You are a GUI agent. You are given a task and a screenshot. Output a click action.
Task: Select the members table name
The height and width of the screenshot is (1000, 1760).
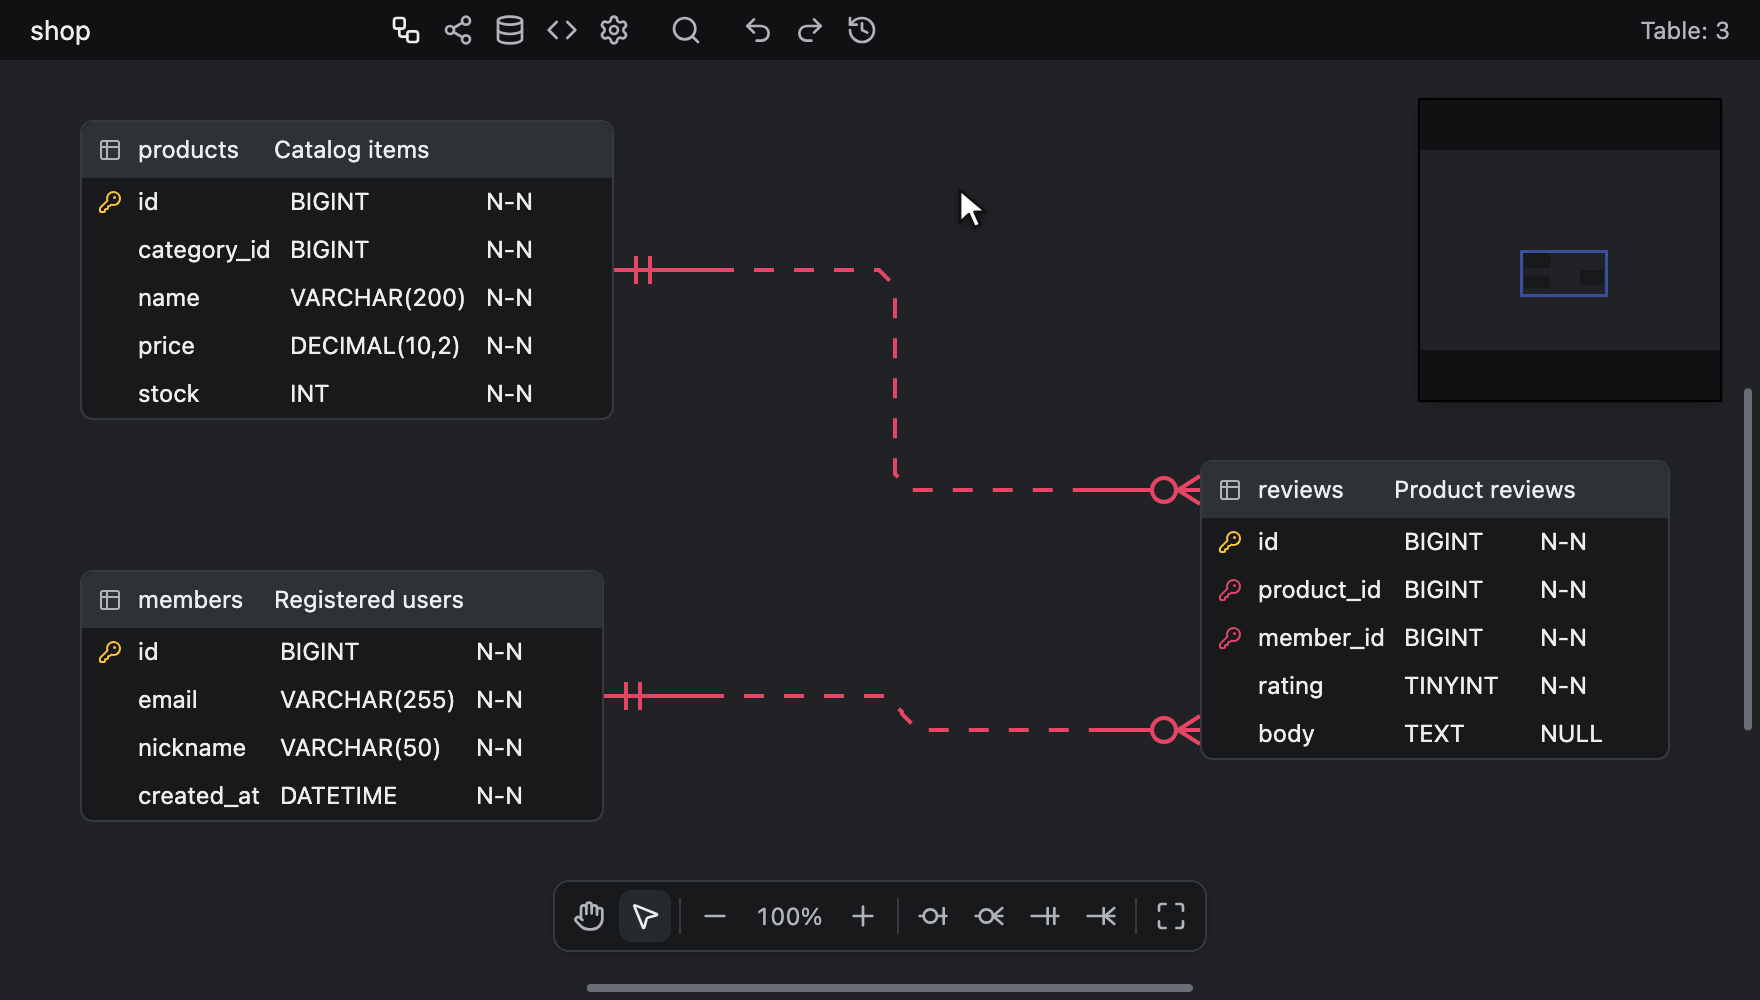tap(190, 600)
